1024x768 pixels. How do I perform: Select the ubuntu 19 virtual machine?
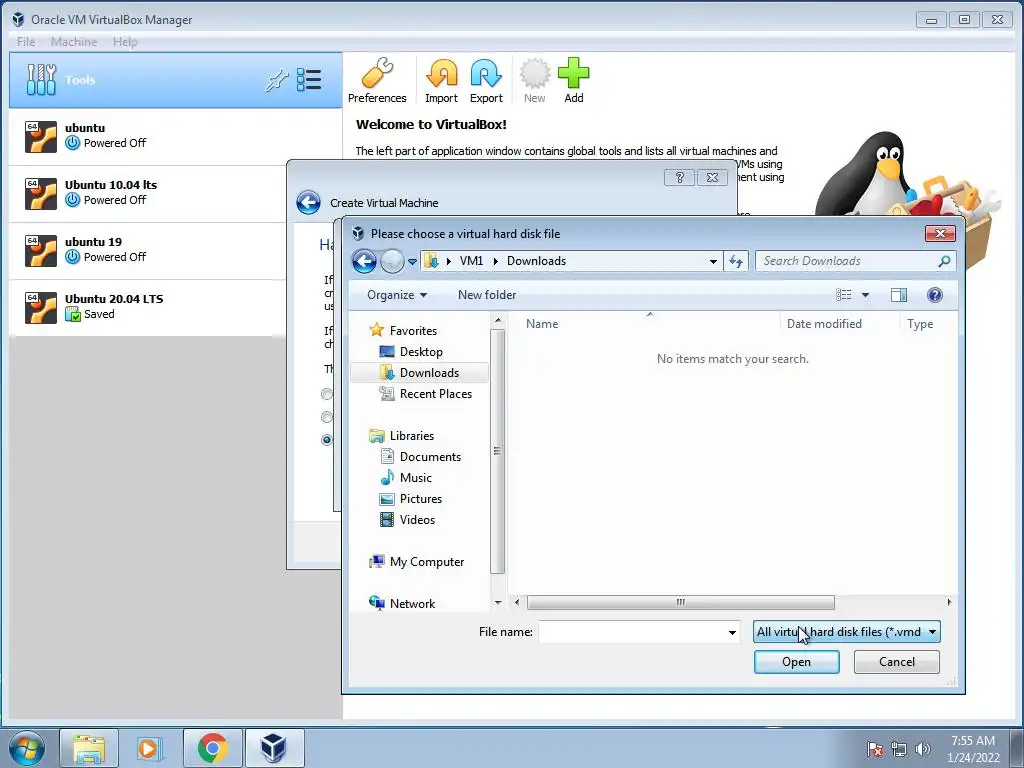click(x=148, y=249)
